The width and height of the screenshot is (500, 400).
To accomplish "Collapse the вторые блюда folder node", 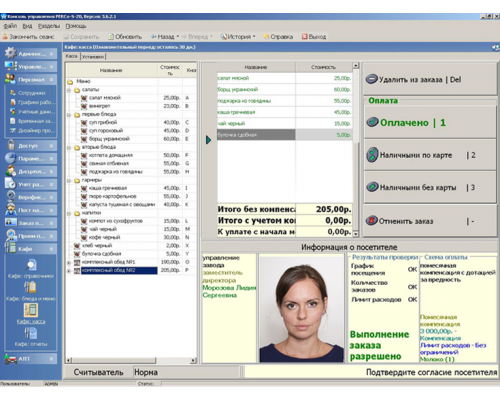I will [69, 147].
